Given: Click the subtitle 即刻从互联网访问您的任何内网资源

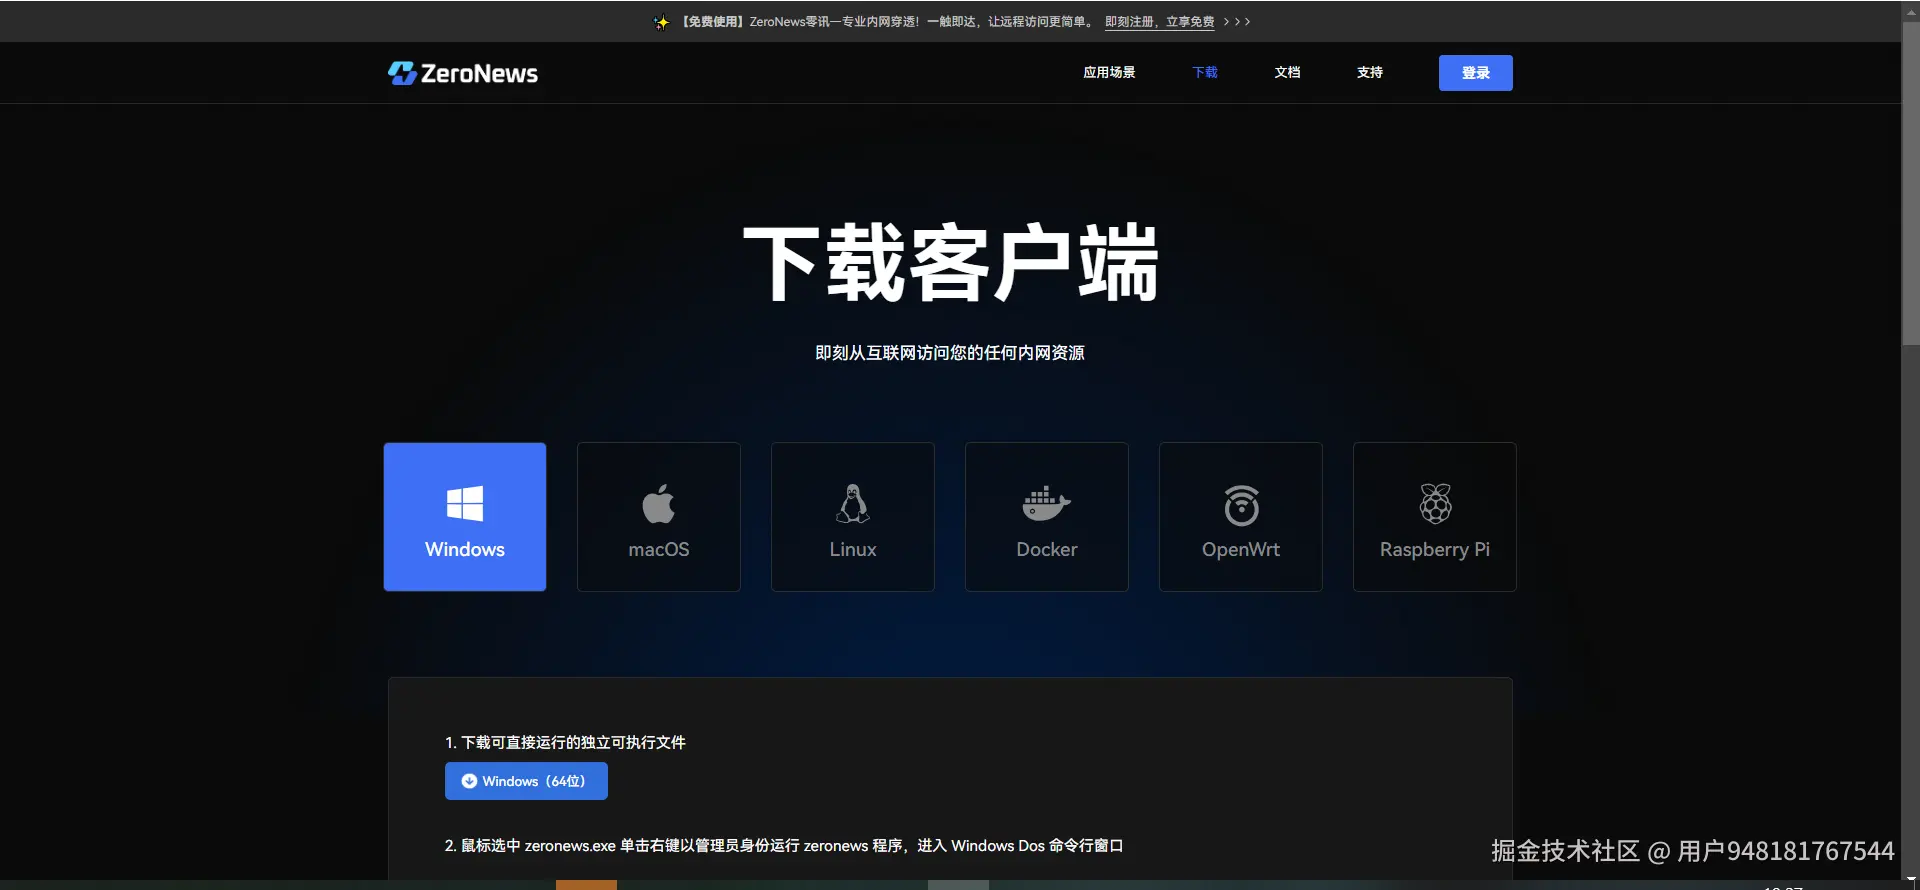Looking at the screenshot, I should click(x=950, y=353).
